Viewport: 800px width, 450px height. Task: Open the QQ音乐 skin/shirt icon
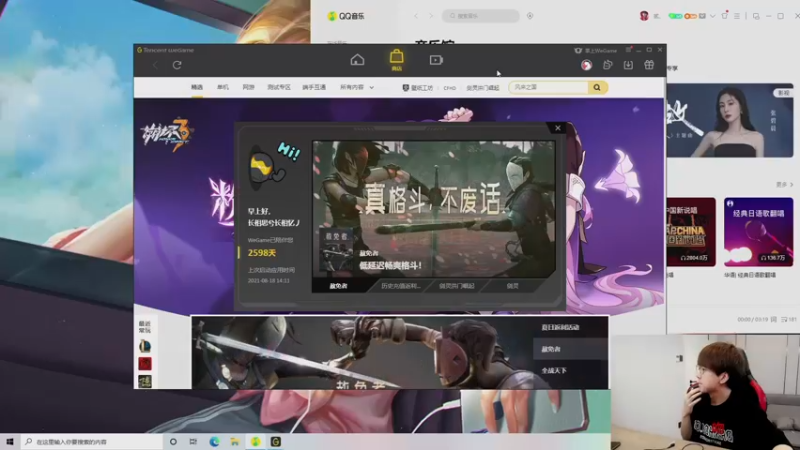click(724, 16)
